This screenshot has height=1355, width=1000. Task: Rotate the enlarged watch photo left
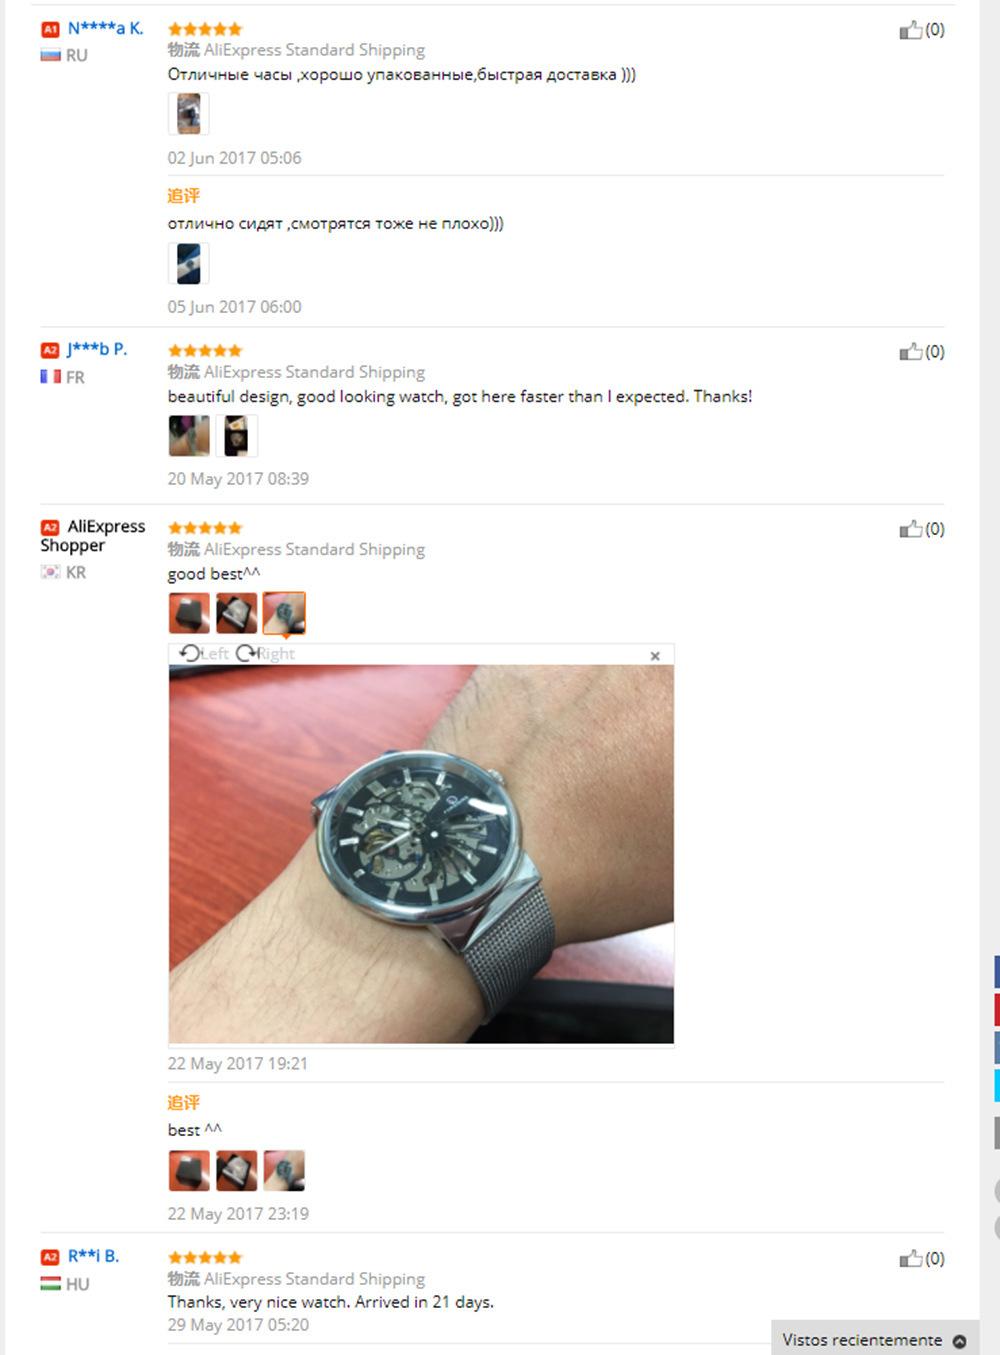point(204,654)
